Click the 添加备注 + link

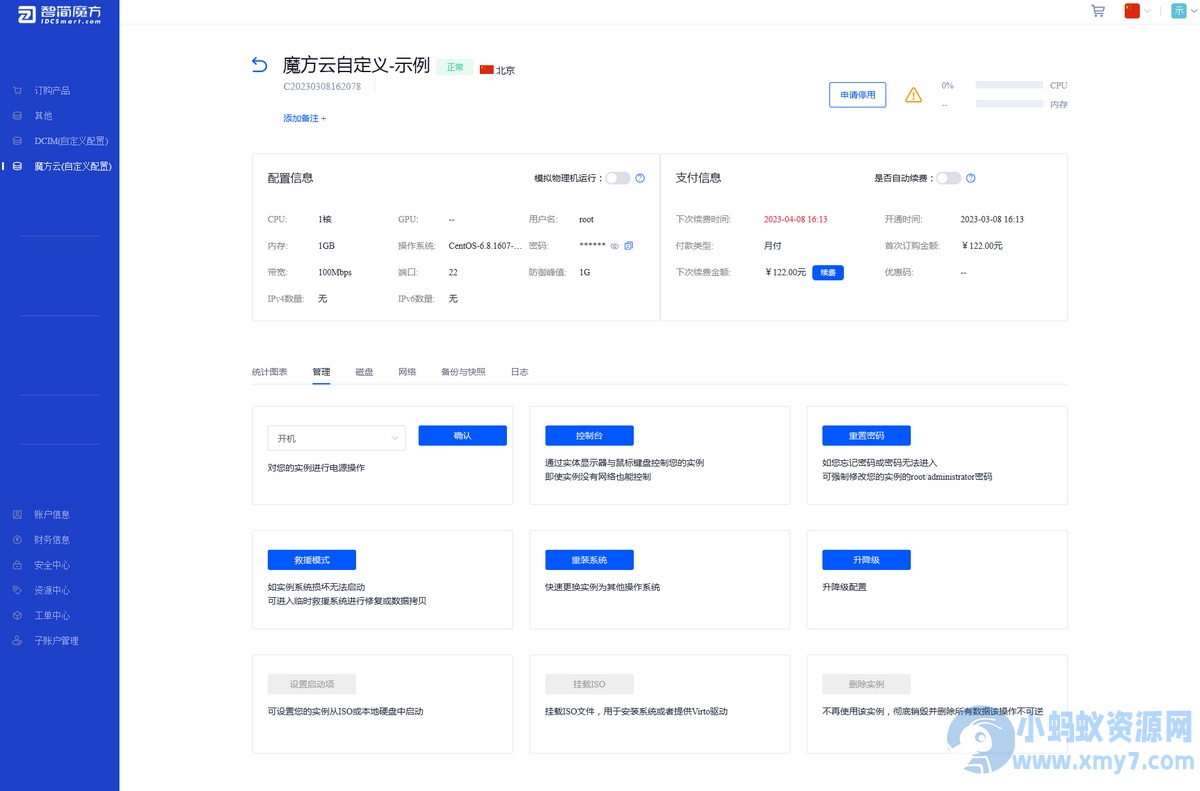304,118
